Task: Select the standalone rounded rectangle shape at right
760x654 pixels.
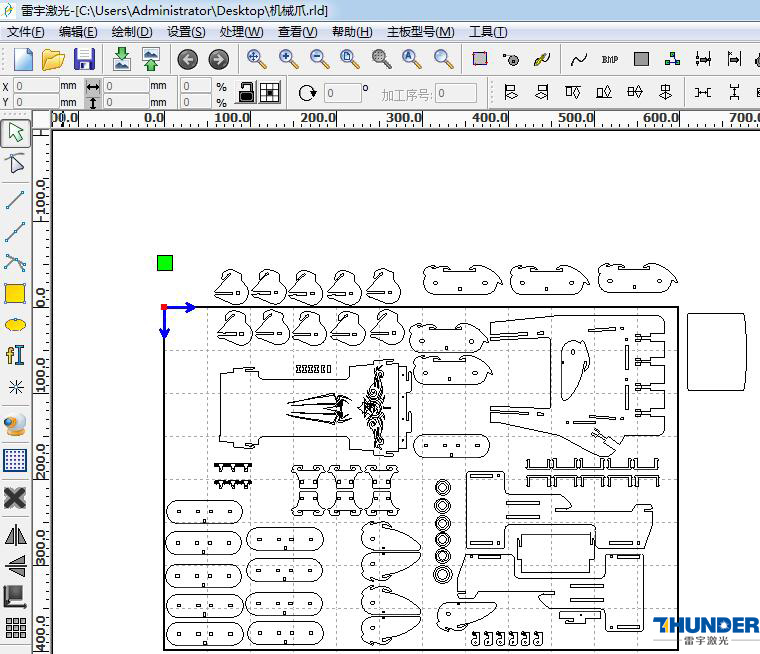Action: (716, 352)
